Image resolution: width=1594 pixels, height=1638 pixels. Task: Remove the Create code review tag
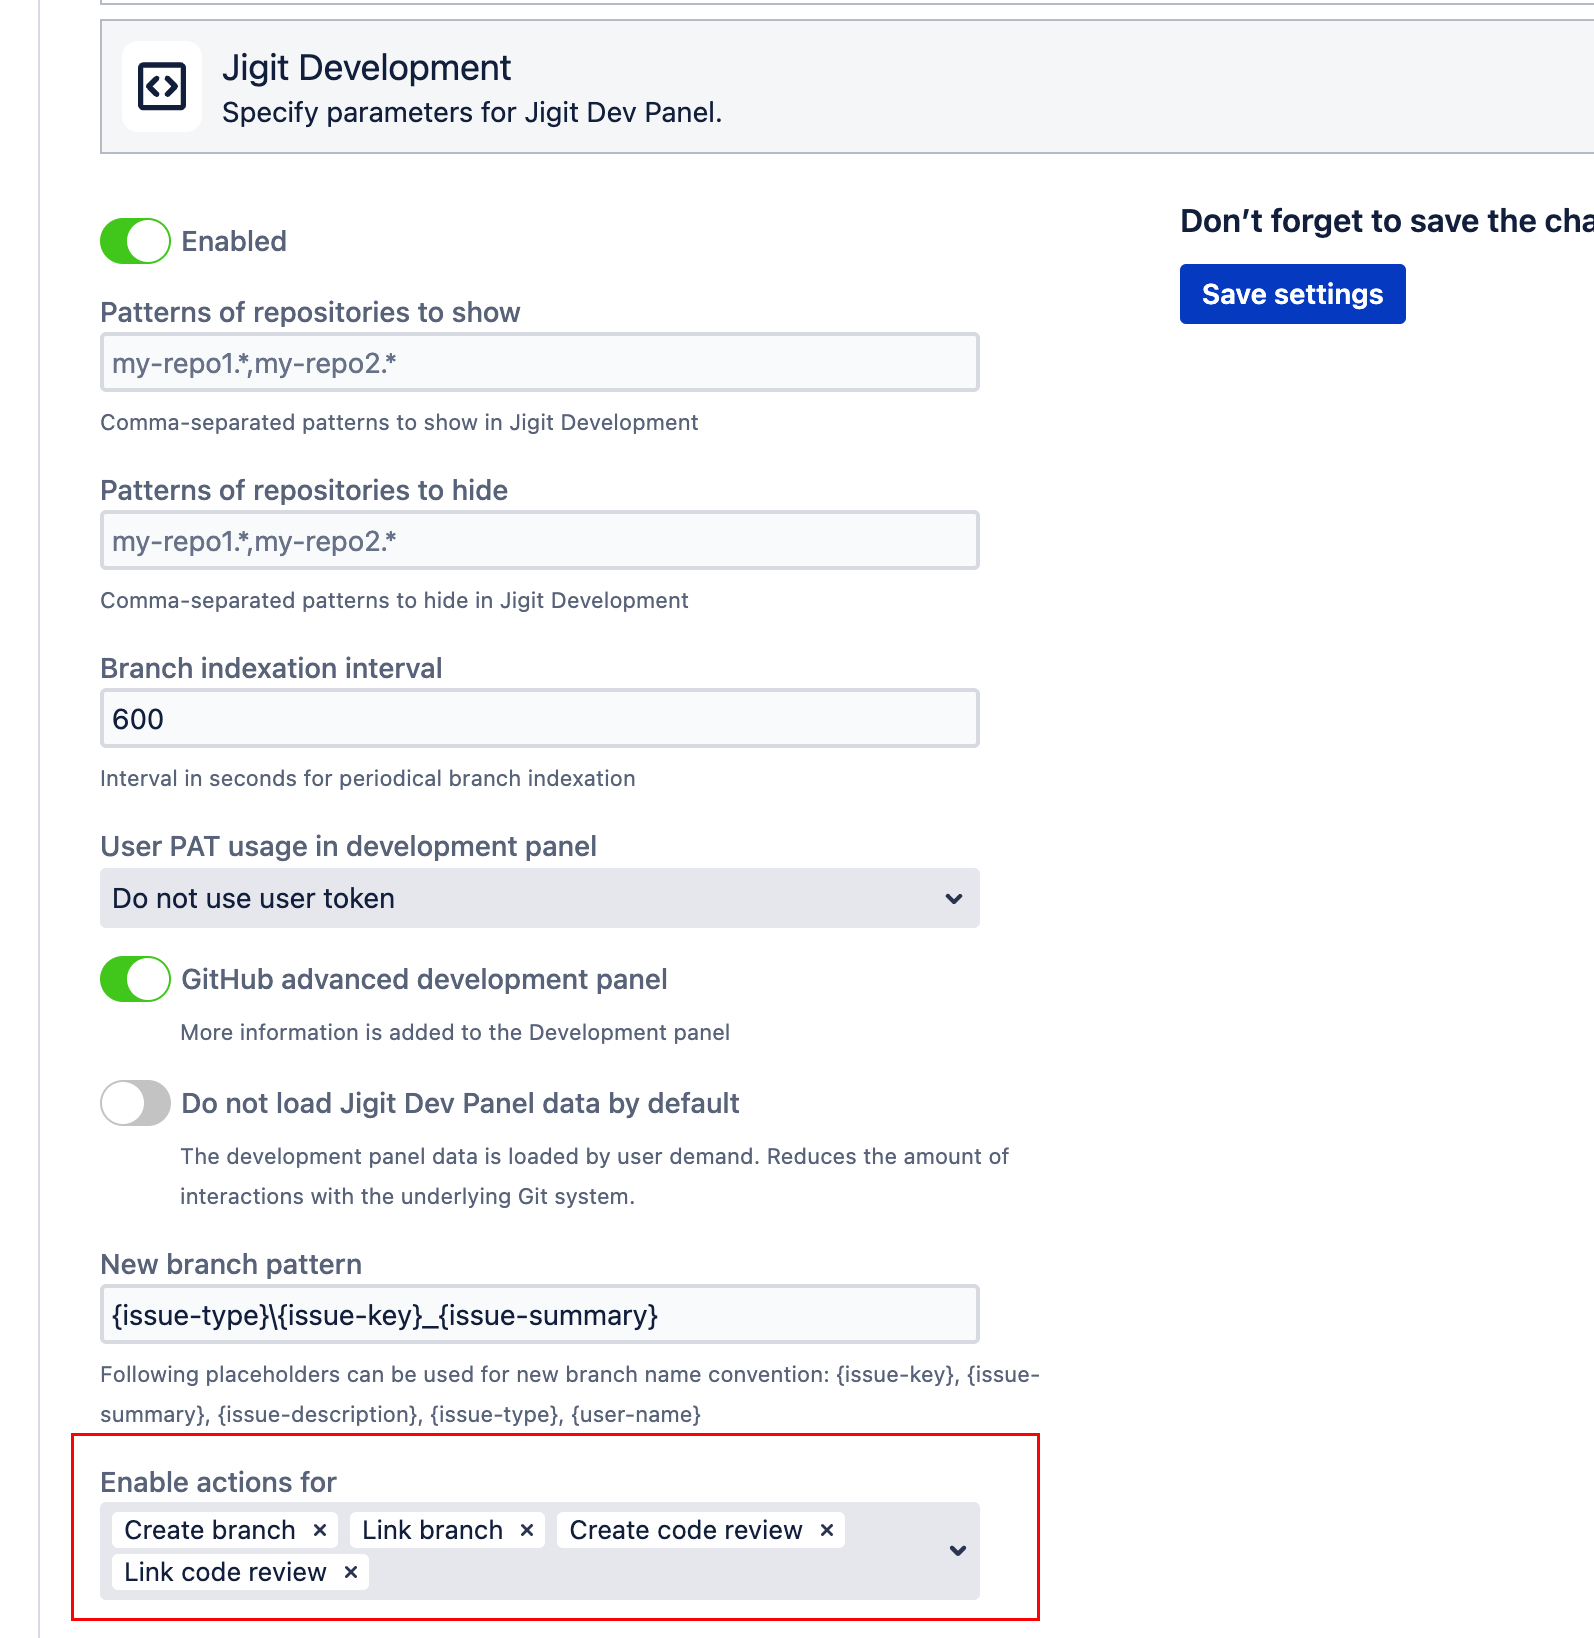tap(827, 1530)
